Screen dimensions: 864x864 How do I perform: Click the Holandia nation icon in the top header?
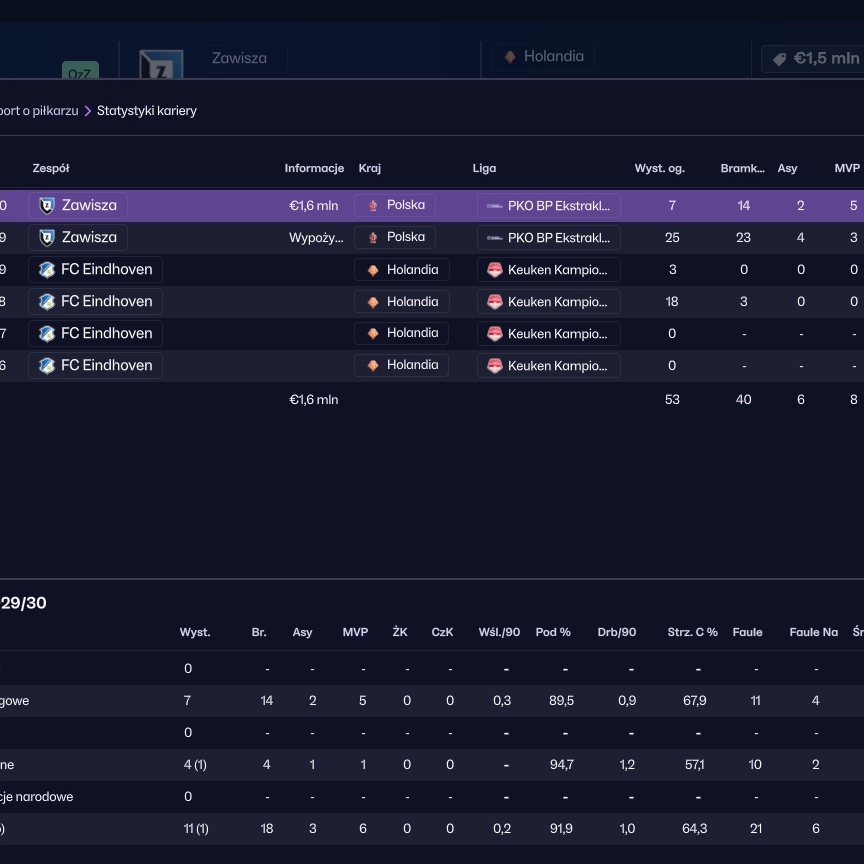click(x=510, y=57)
